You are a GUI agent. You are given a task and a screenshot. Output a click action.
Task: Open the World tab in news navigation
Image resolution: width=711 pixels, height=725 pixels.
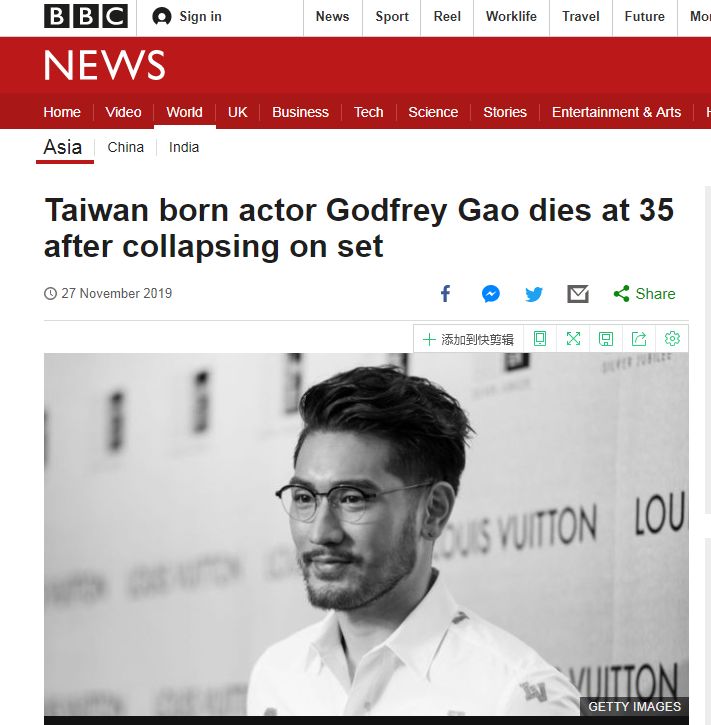click(x=184, y=112)
